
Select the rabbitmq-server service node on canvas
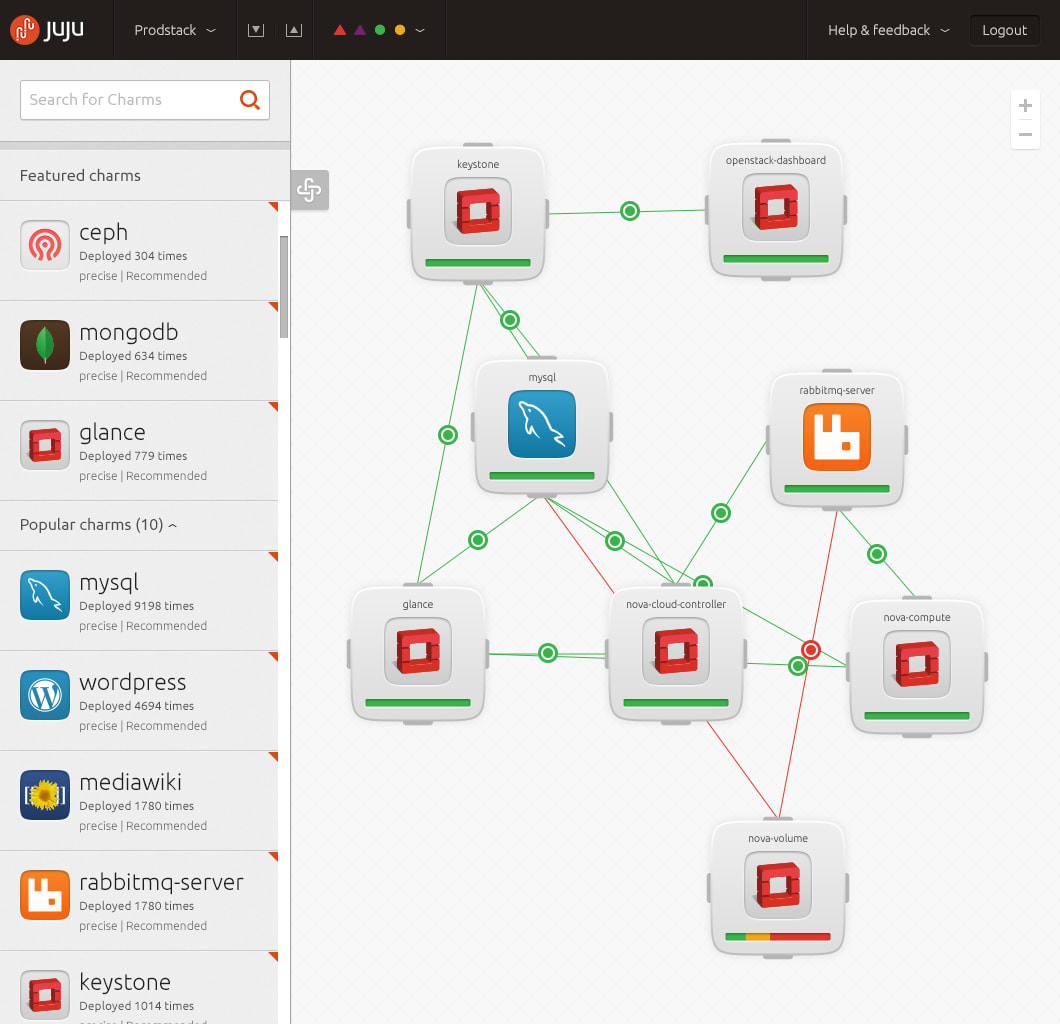click(837, 439)
